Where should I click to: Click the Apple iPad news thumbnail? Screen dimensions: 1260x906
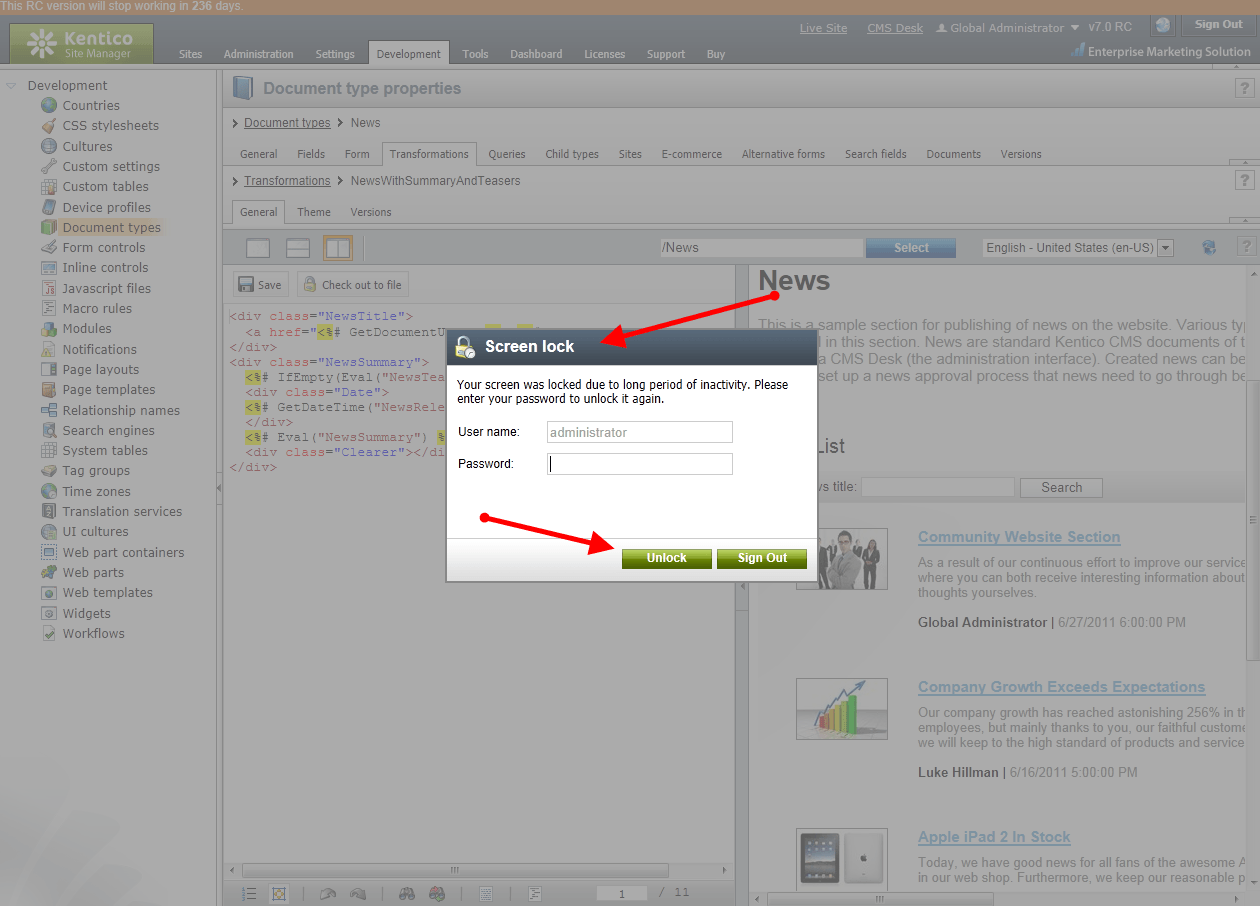[x=842, y=858]
